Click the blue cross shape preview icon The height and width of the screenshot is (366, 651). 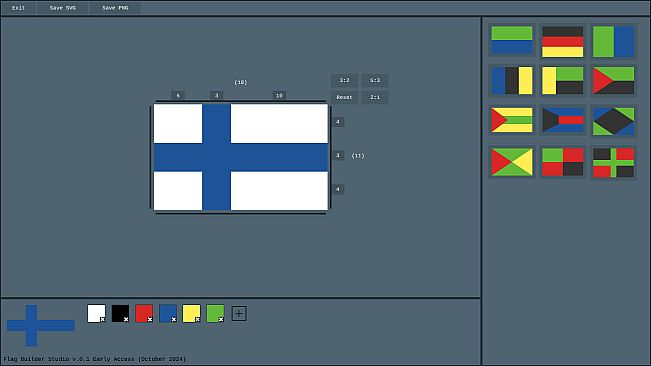tap(41, 325)
